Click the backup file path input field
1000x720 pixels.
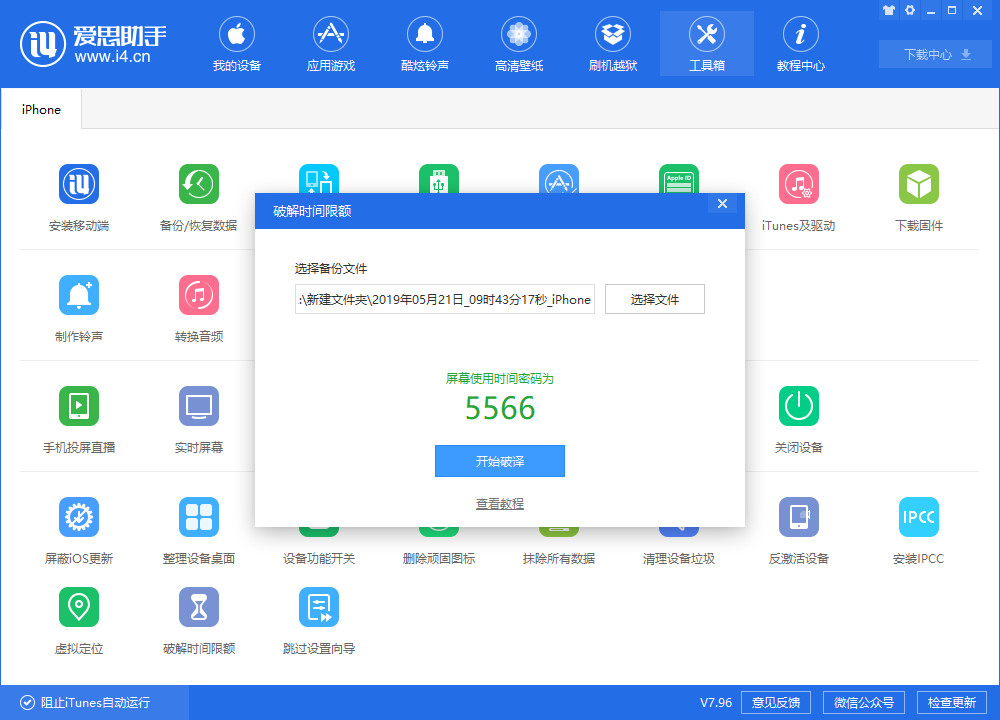coord(444,298)
